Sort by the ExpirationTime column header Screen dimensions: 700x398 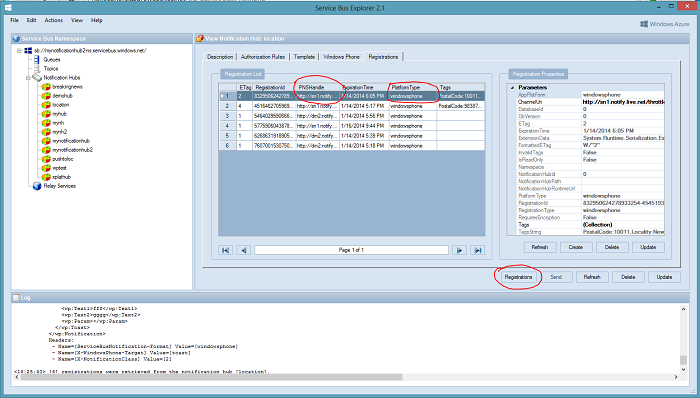pos(364,87)
